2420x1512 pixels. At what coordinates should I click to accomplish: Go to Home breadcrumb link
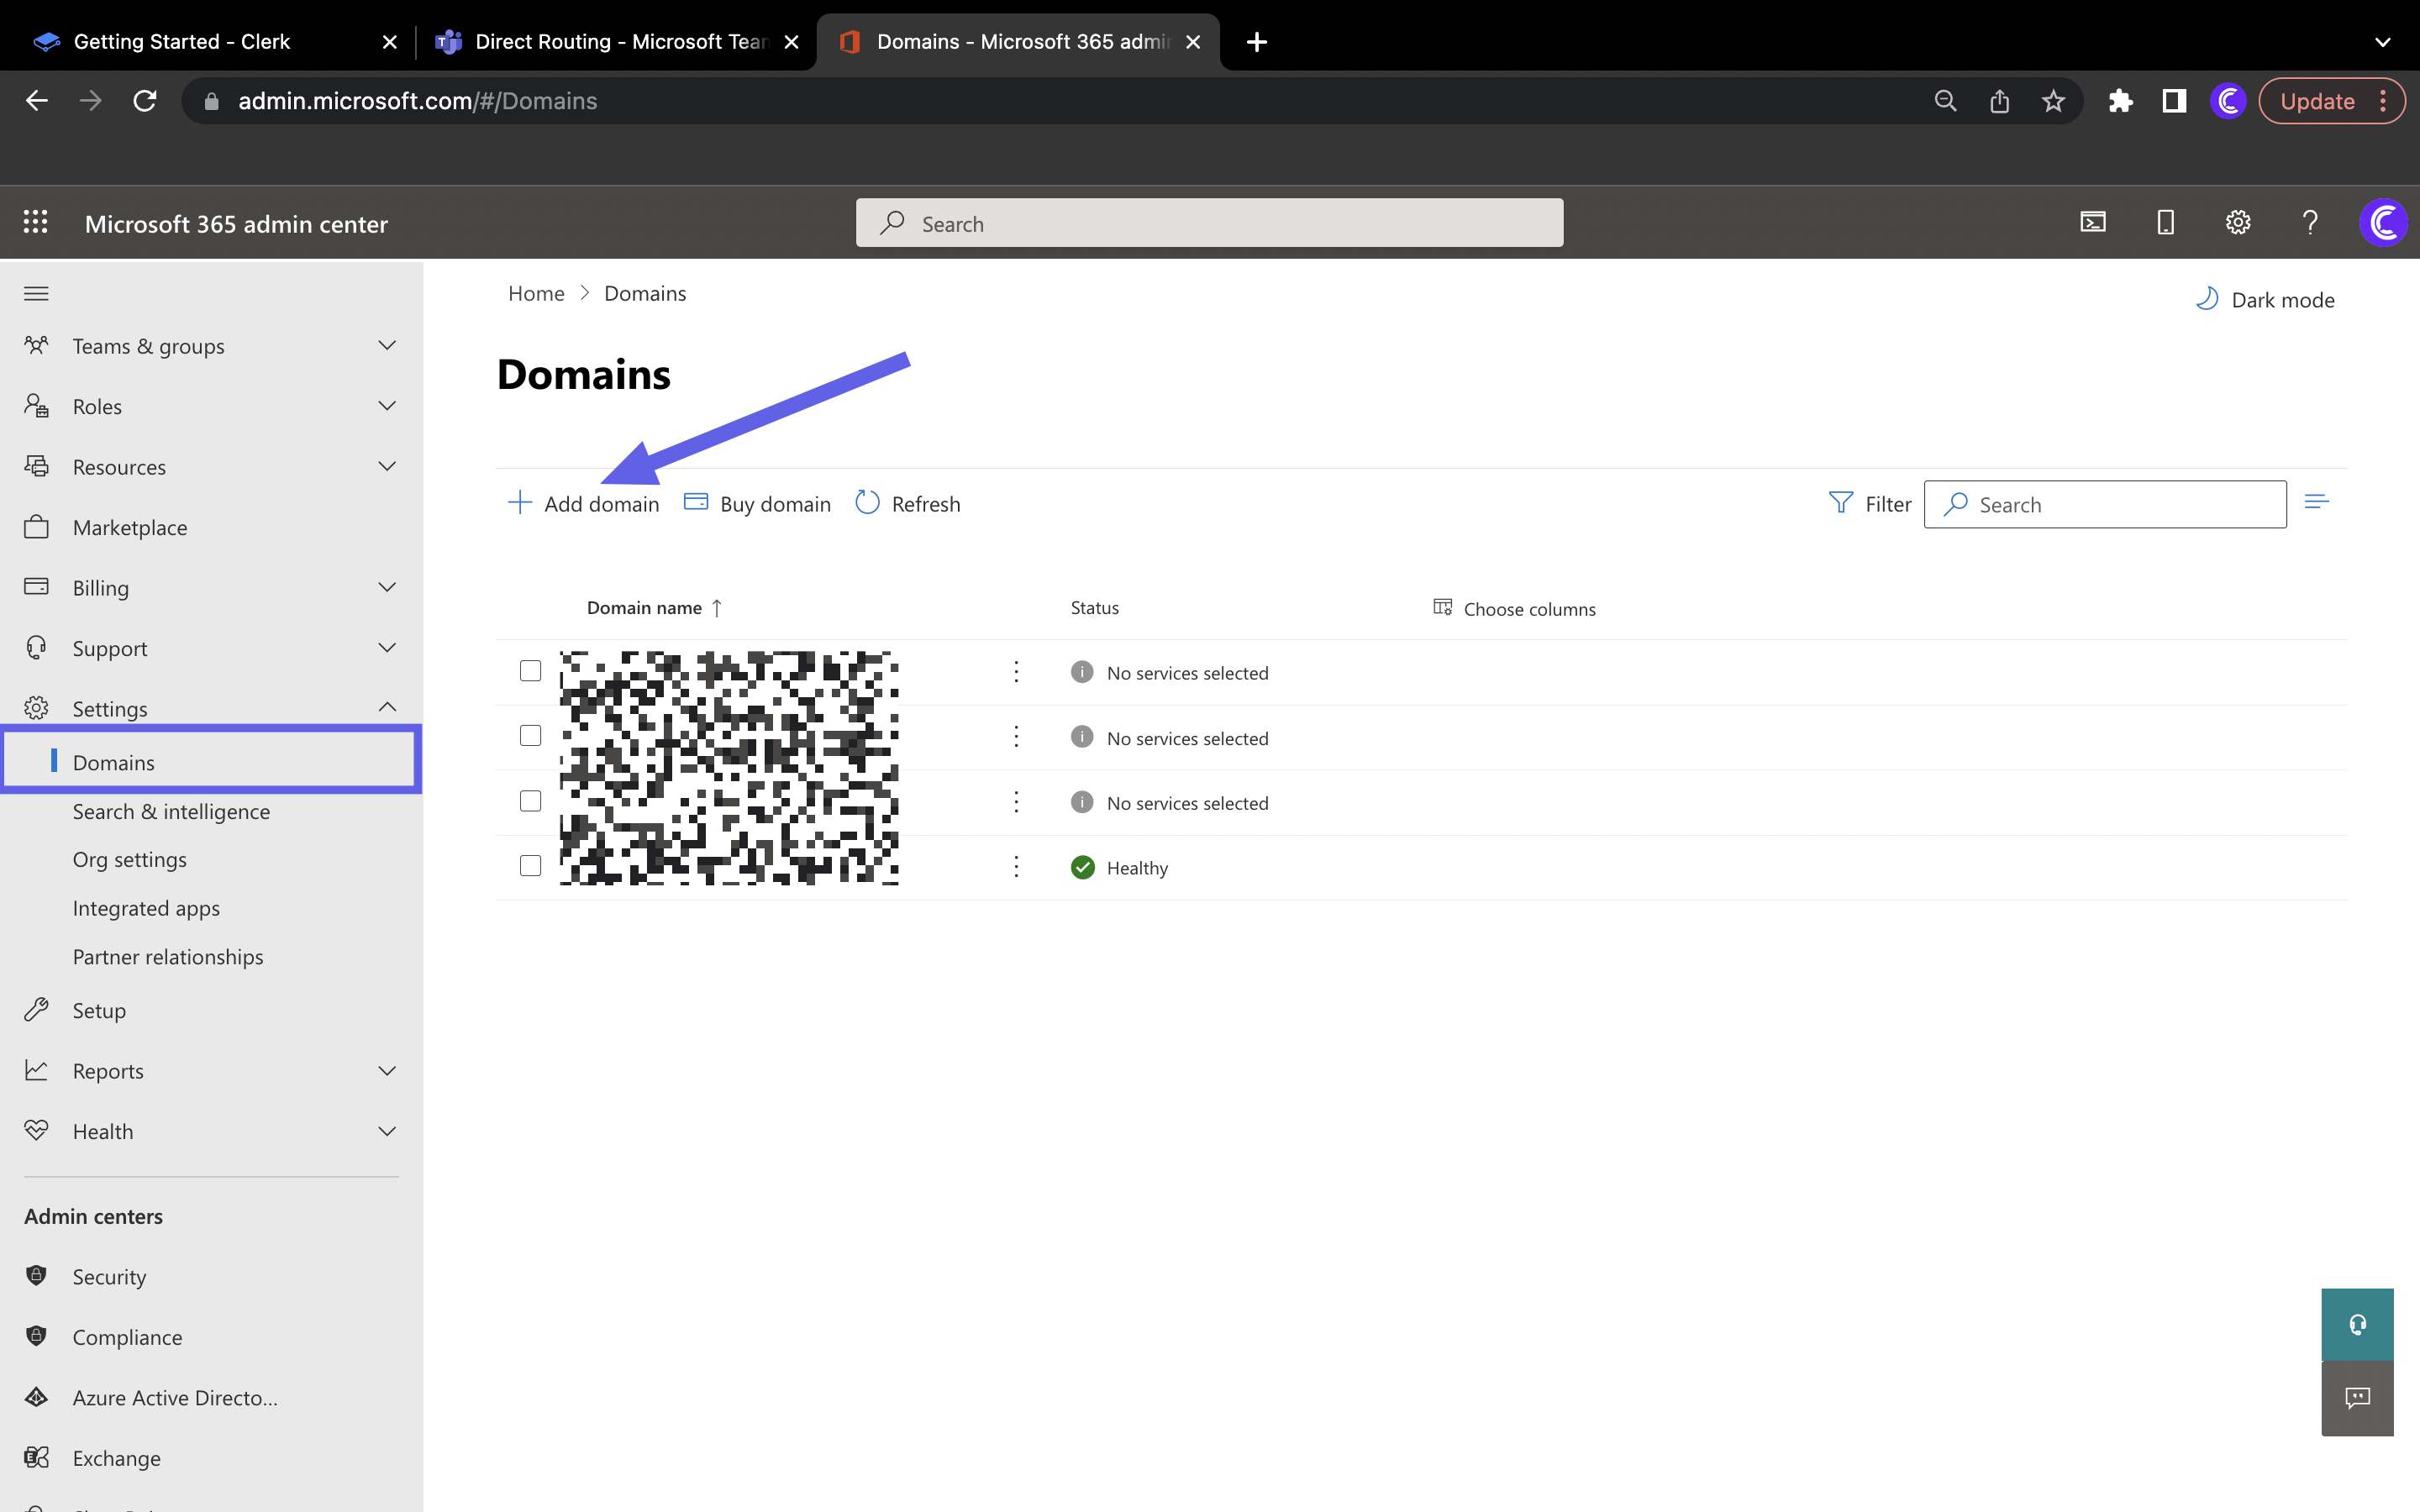pyautogui.click(x=536, y=293)
